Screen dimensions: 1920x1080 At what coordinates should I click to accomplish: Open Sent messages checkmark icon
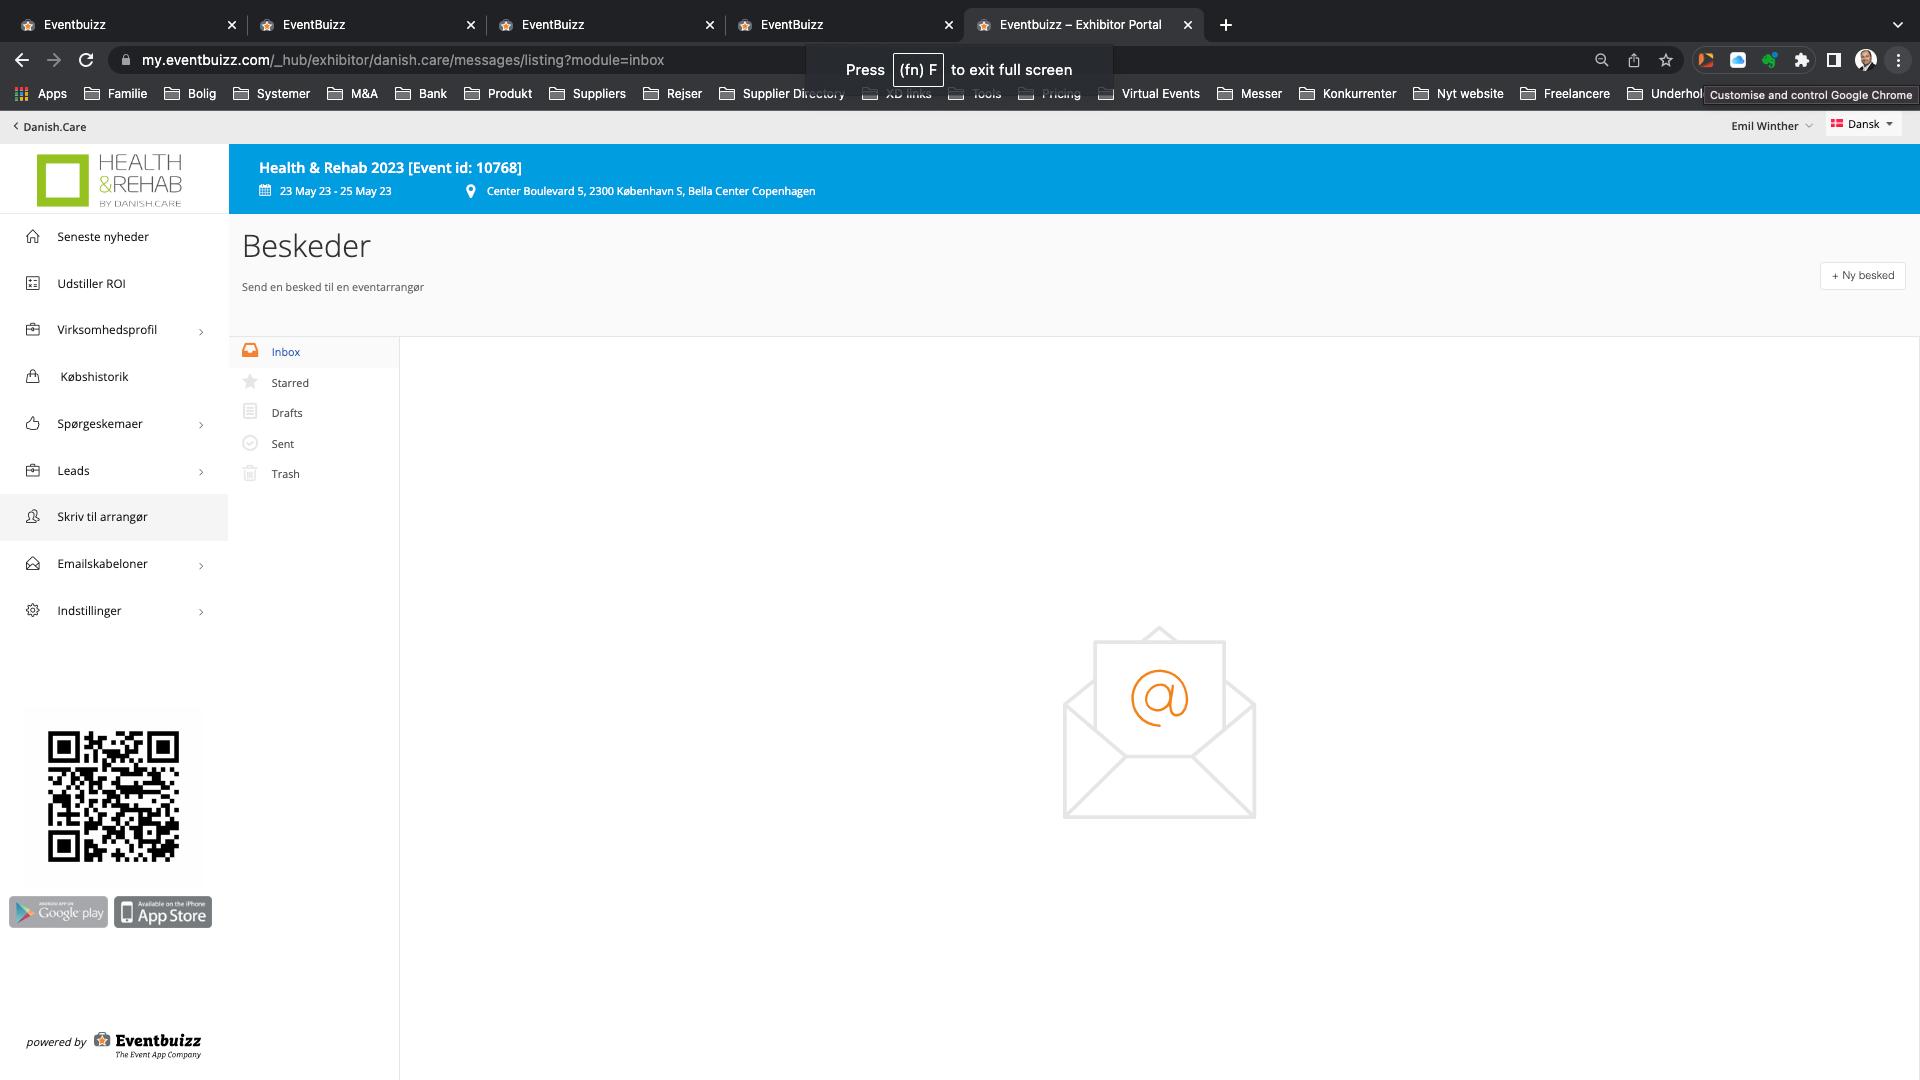[250, 443]
